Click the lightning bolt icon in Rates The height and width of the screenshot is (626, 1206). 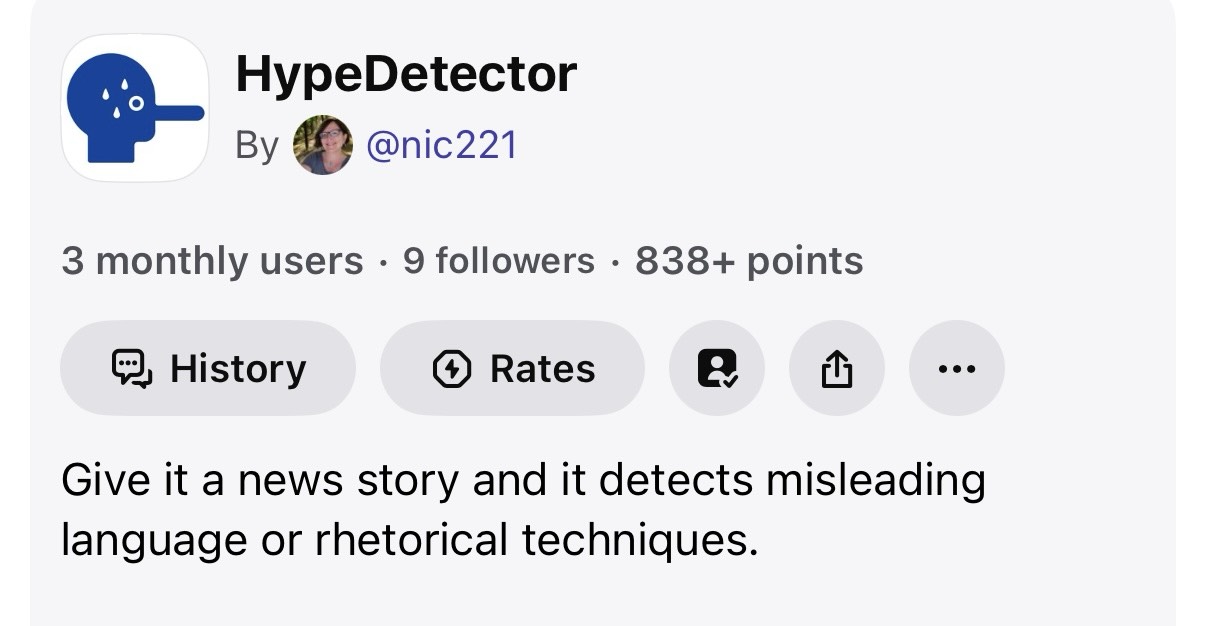click(x=452, y=369)
